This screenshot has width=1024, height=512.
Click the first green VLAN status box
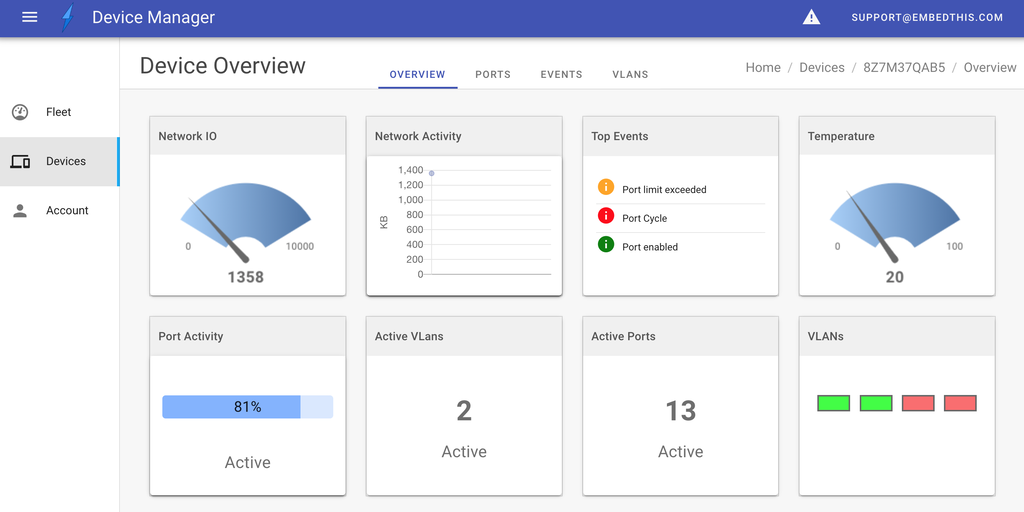(833, 403)
